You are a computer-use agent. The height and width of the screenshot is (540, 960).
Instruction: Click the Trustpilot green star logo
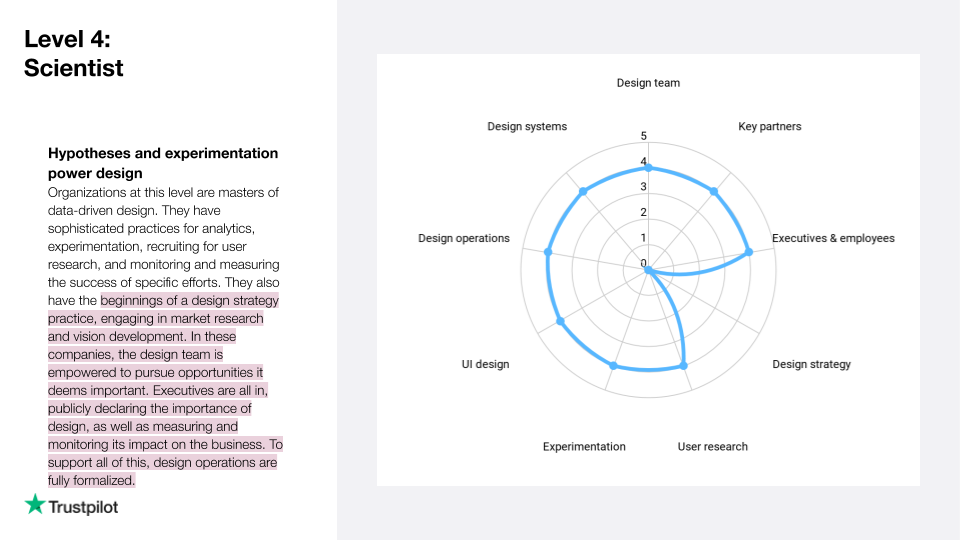(x=35, y=504)
